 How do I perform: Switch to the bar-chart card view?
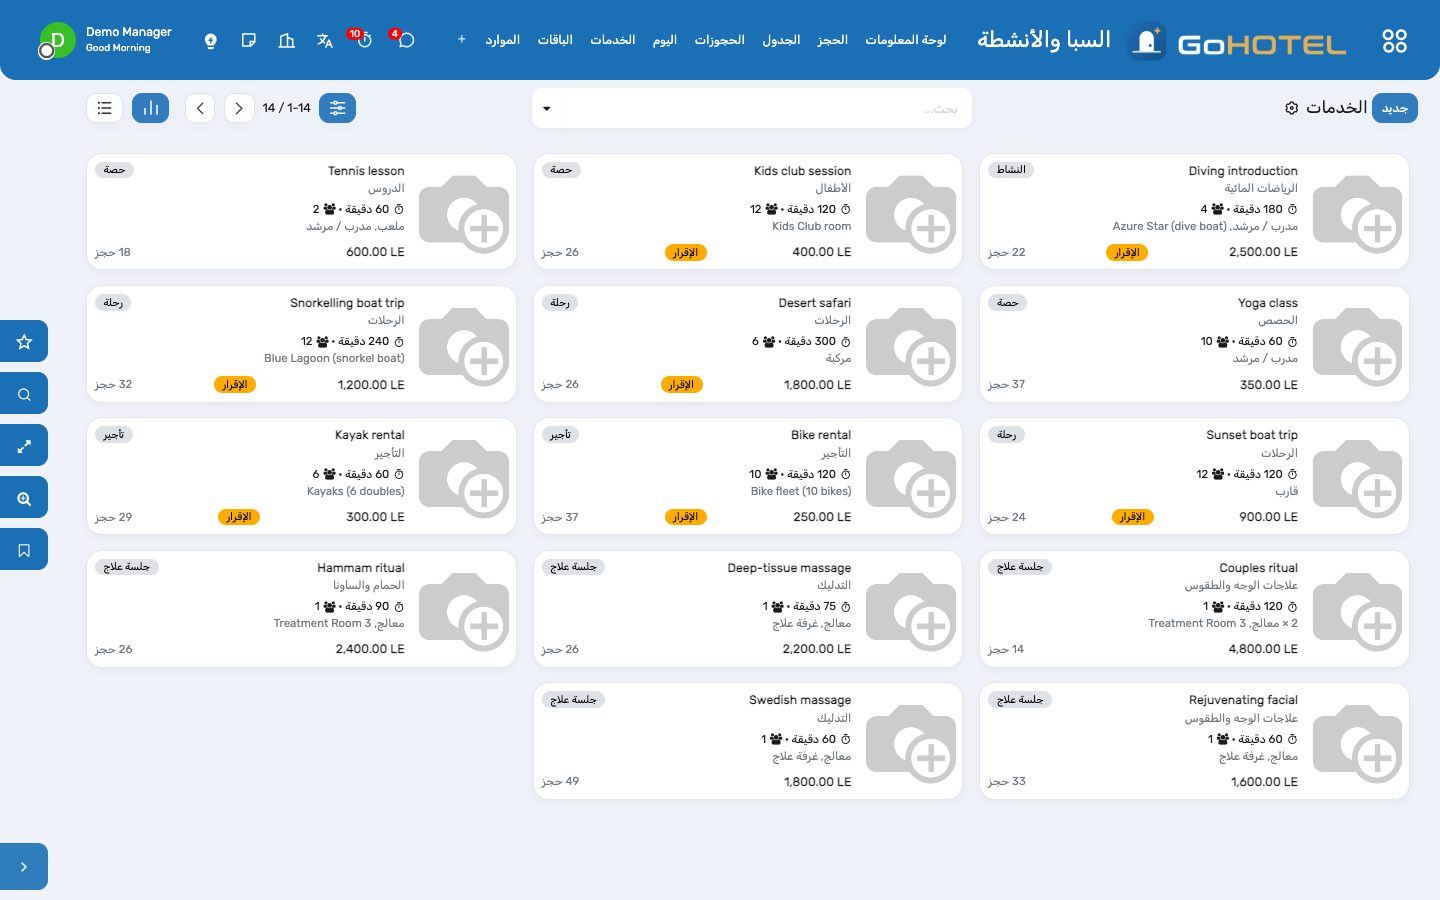pyautogui.click(x=151, y=108)
